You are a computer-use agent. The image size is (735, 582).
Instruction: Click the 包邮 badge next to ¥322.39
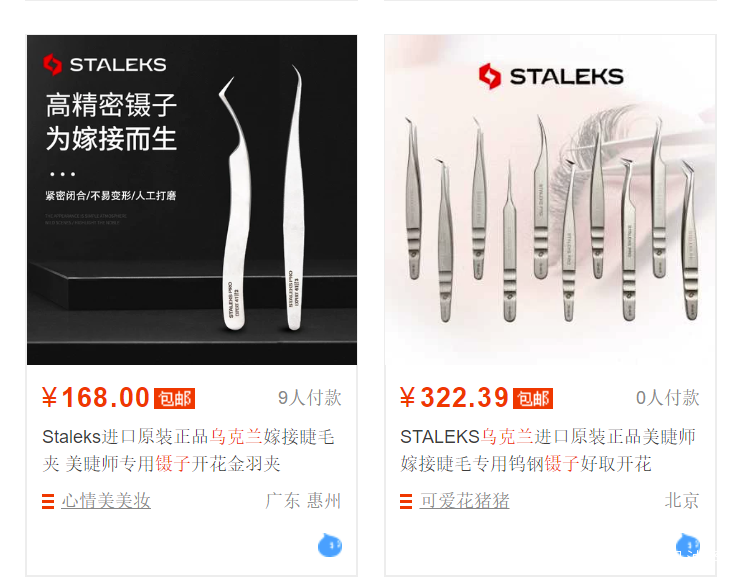(533, 399)
